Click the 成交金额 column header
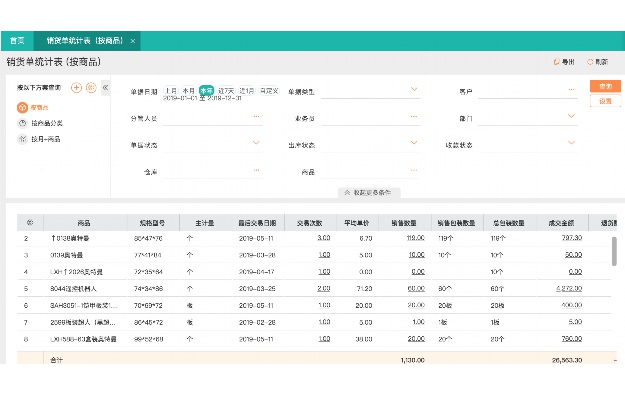This screenshot has width=625, height=395. pyautogui.click(x=562, y=223)
